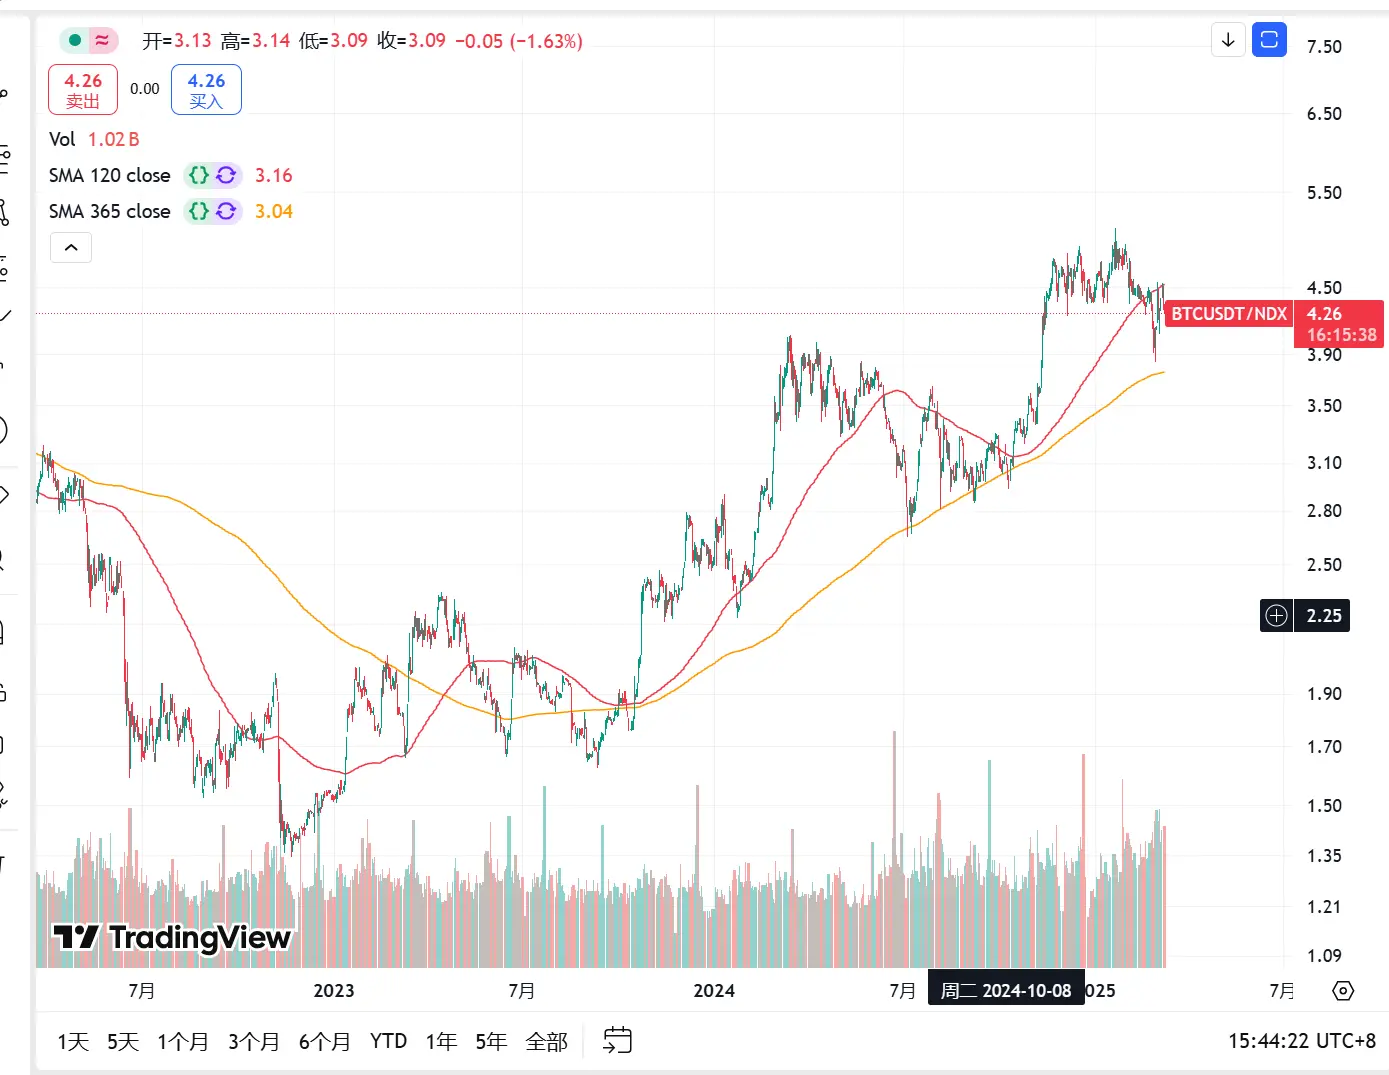The image size is (1389, 1075).
Task: Click the go-to-date calendar icon
Action: point(617,1041)
